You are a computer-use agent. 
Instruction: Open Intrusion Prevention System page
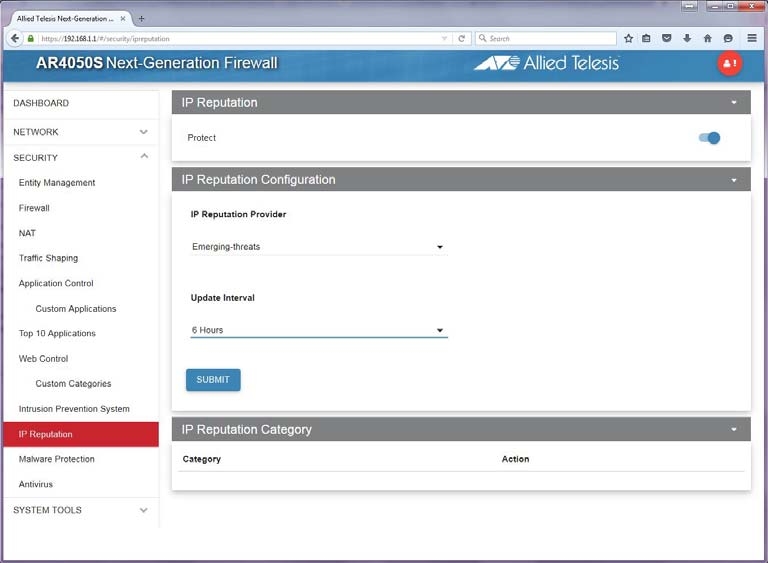(74, 409)
